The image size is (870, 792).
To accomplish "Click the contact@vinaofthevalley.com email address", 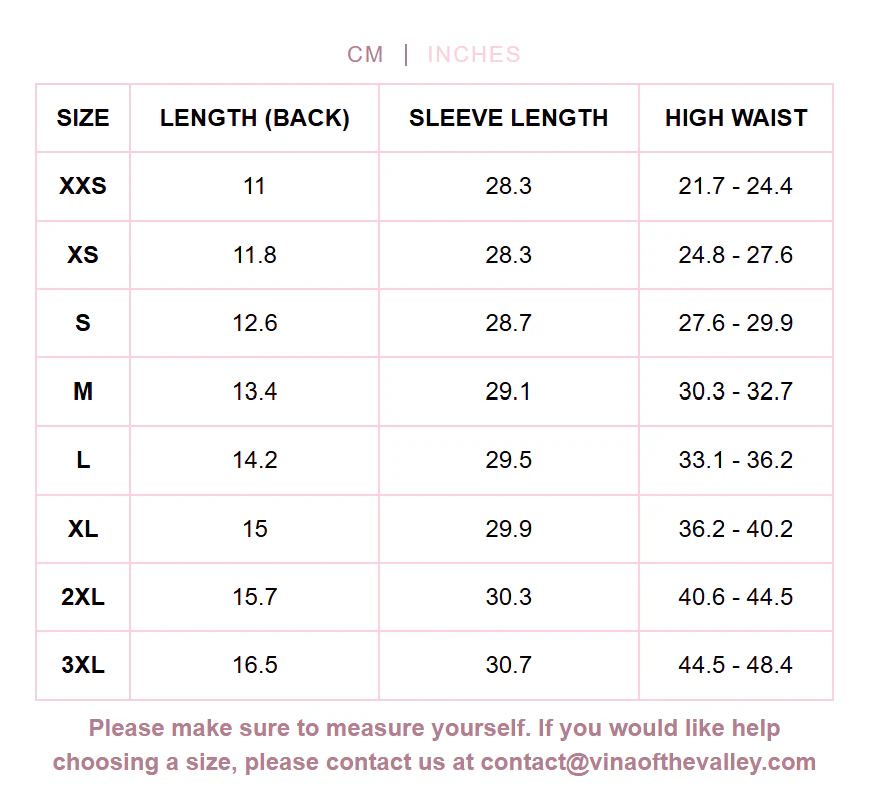I will coord(648,762).
